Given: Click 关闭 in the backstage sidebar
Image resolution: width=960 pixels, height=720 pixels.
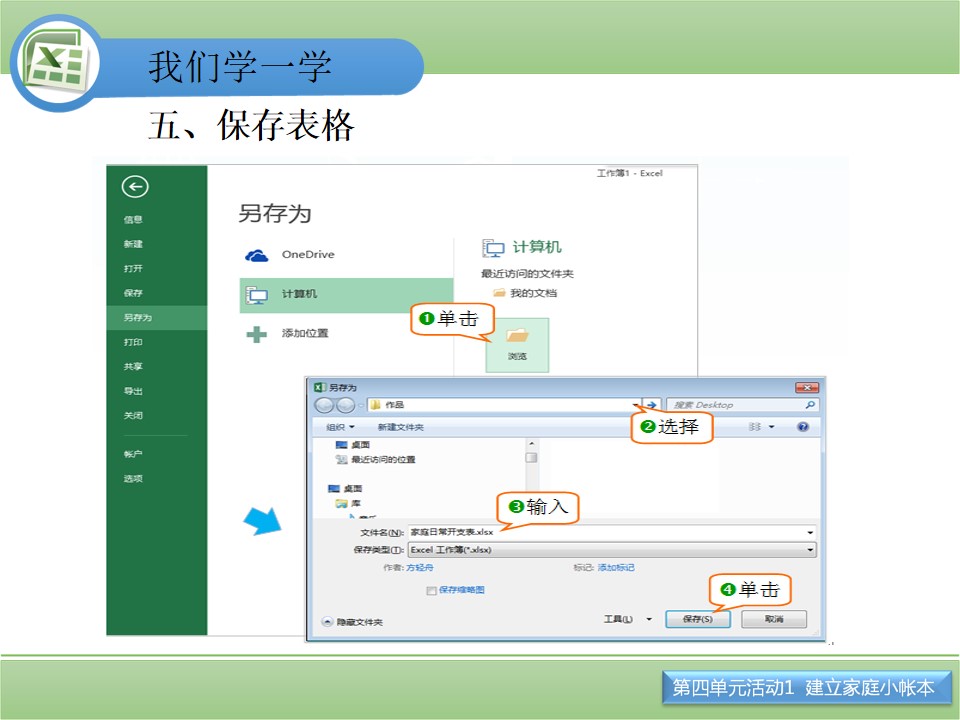Looking at the screenshot, I should coord(133,415).
